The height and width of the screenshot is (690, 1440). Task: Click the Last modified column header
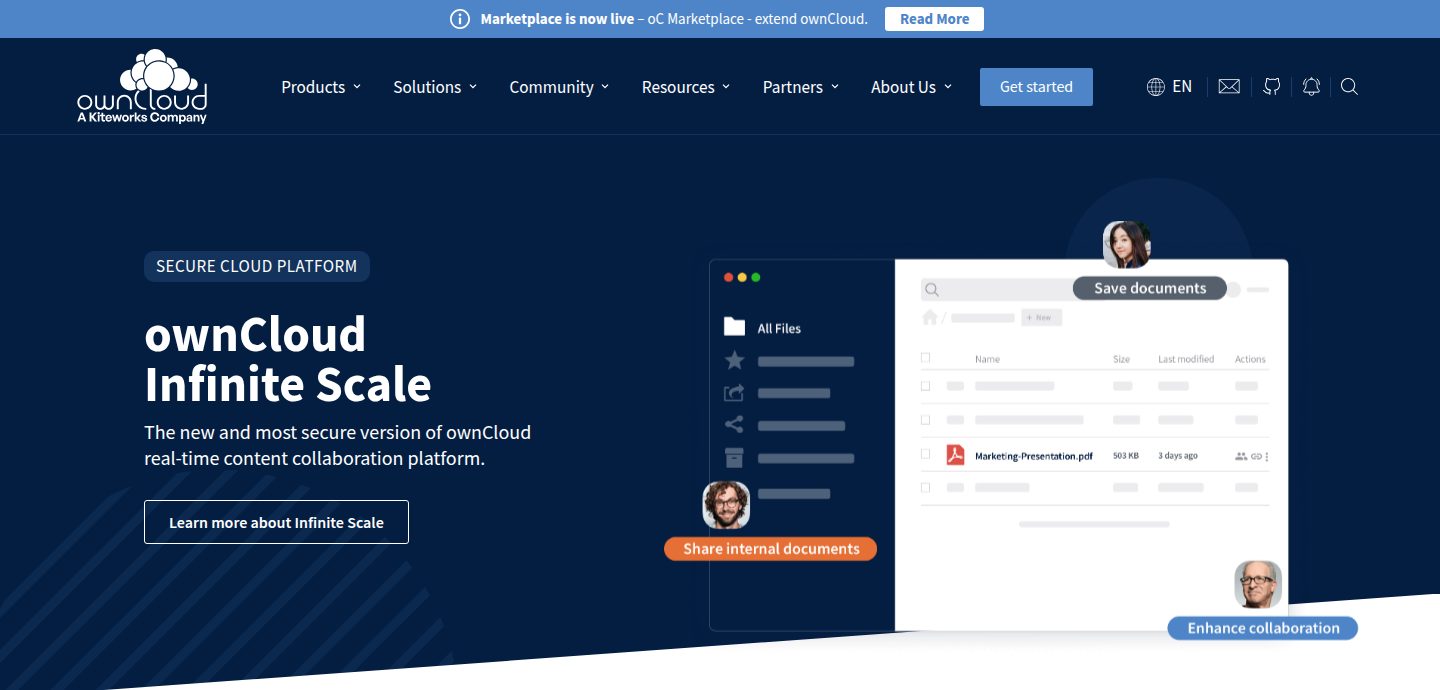coord(1186,359)
